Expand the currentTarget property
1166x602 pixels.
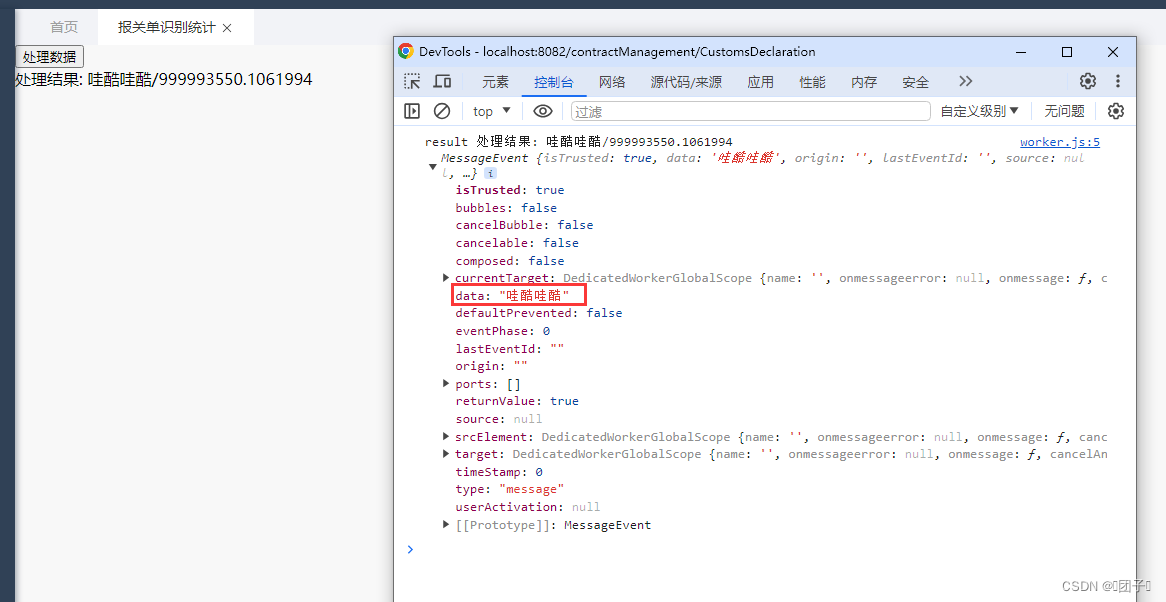[446, 277]
